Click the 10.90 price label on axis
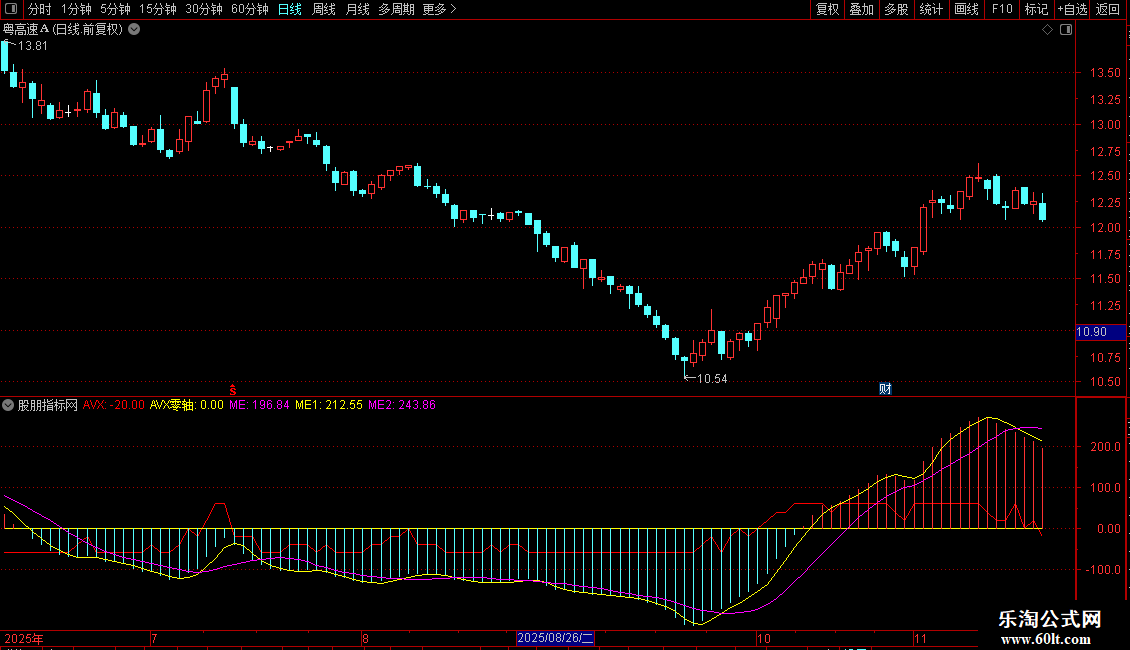The width and height of the screenshot is (1130, 650). pyautogui.click(x=1091, y=332)
